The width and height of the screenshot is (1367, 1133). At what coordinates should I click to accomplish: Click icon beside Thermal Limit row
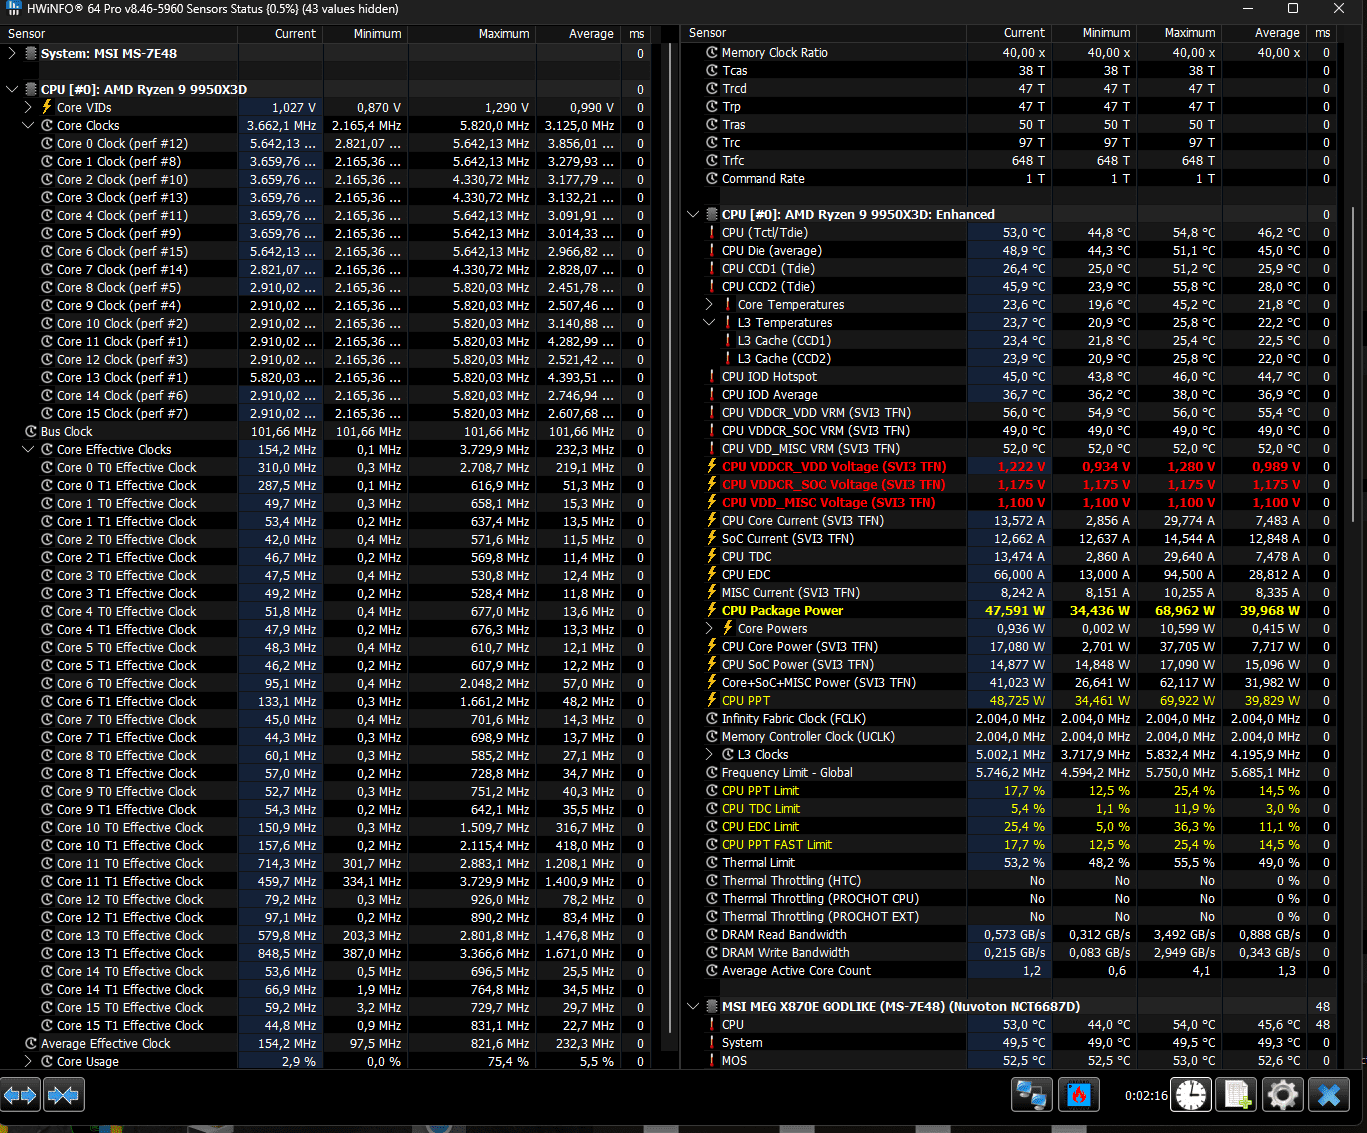pyautogui.click(x=712, y=862)
